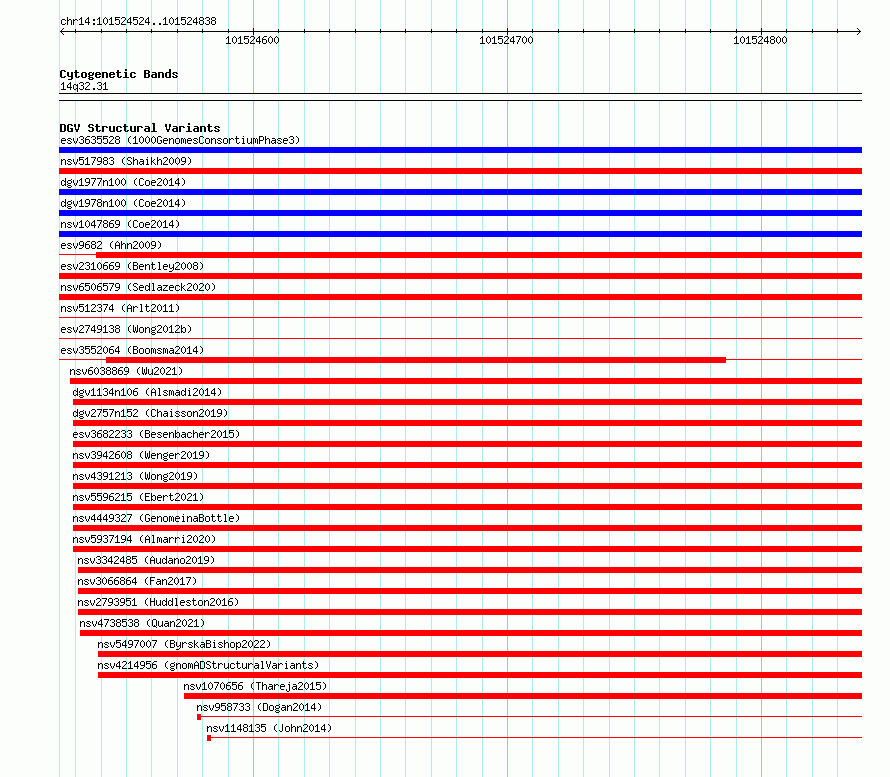The width and height of the screenshot is (890, 777).
Task: Open variant nsv2793951 (Huddleston2016)
Action: (x=158, y=602)
